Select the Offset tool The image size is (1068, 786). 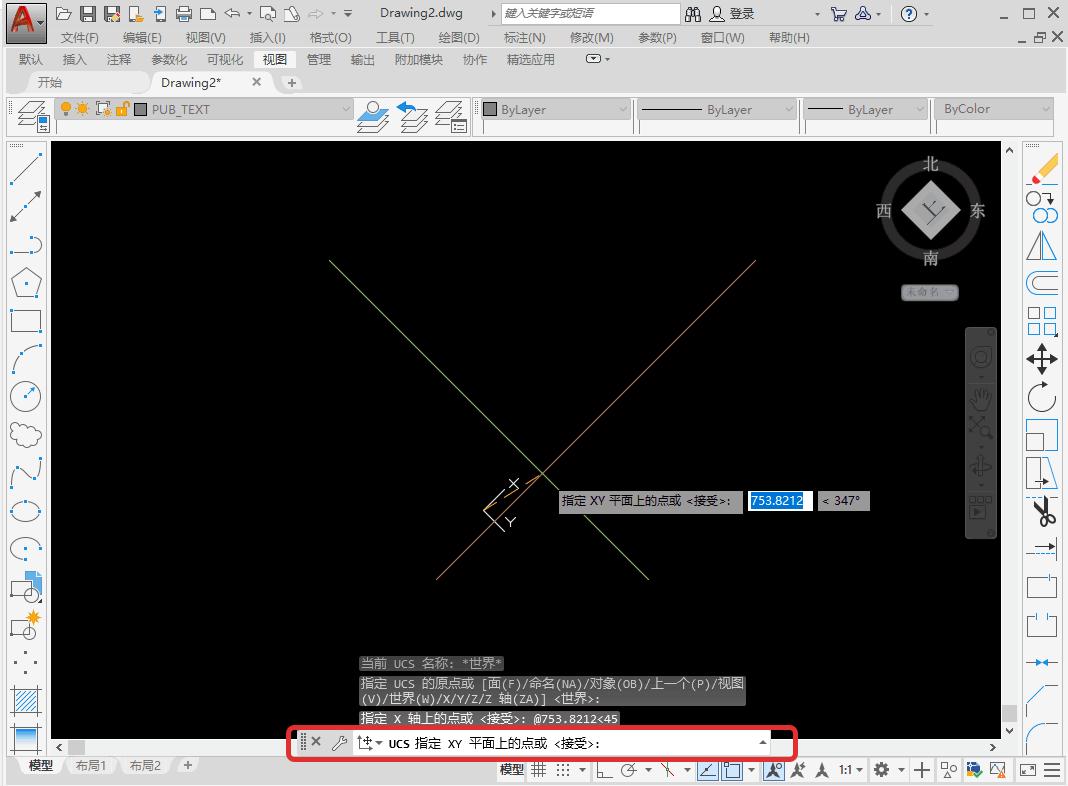point(1042,283)
